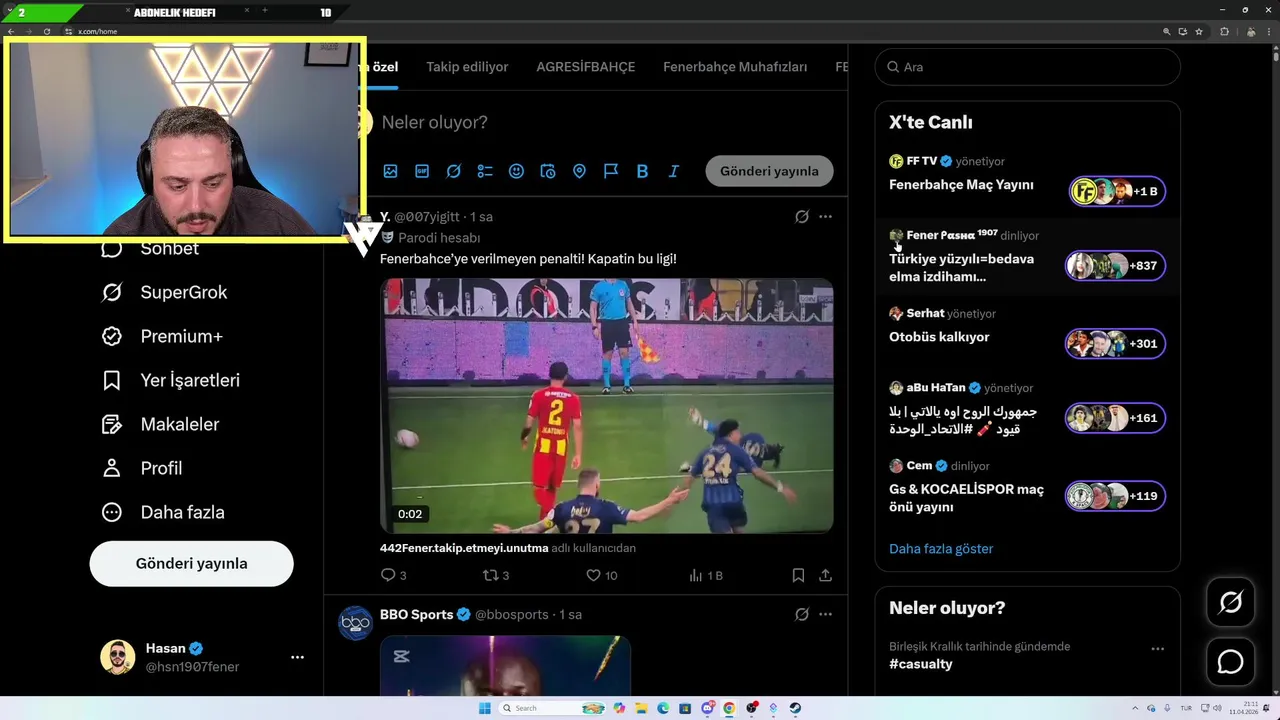Open Sohbet in the sidebar
This screenshot has width=1280, height=720.
151,249
